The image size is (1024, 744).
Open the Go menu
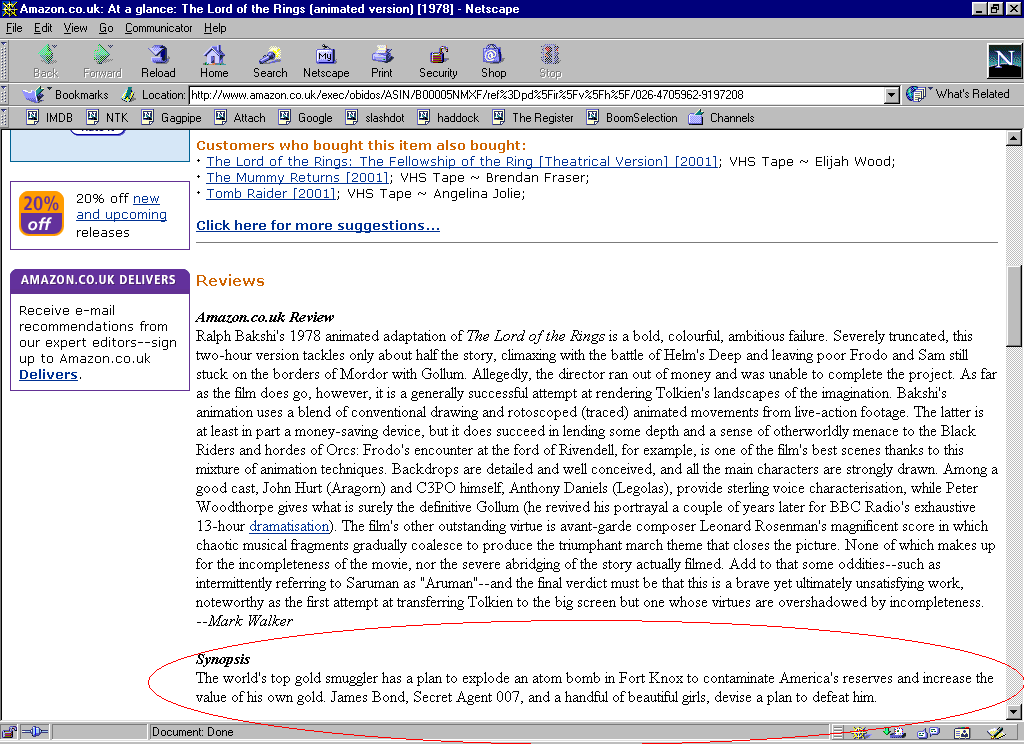[106, 28]
